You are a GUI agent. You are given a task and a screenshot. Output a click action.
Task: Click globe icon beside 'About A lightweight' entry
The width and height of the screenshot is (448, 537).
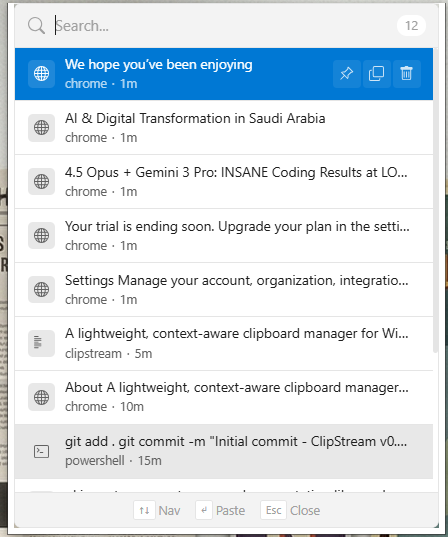[41, 397]
